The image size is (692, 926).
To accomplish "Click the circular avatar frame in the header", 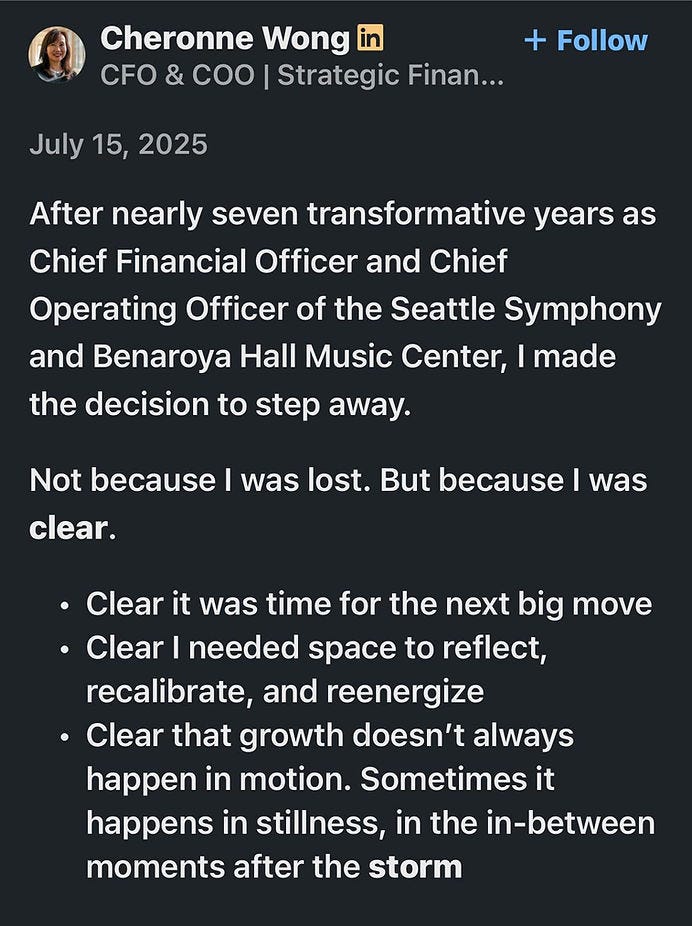I will tap(57, 56).
